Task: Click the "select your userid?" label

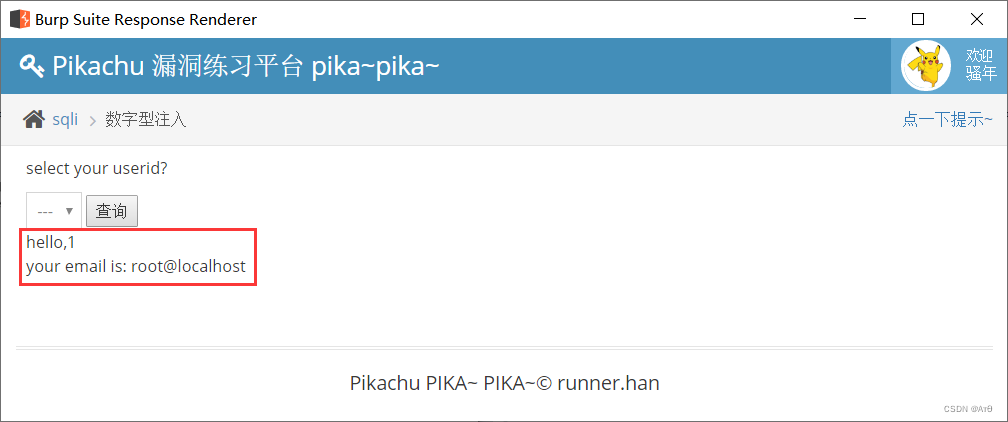Action: coord(97,168)
